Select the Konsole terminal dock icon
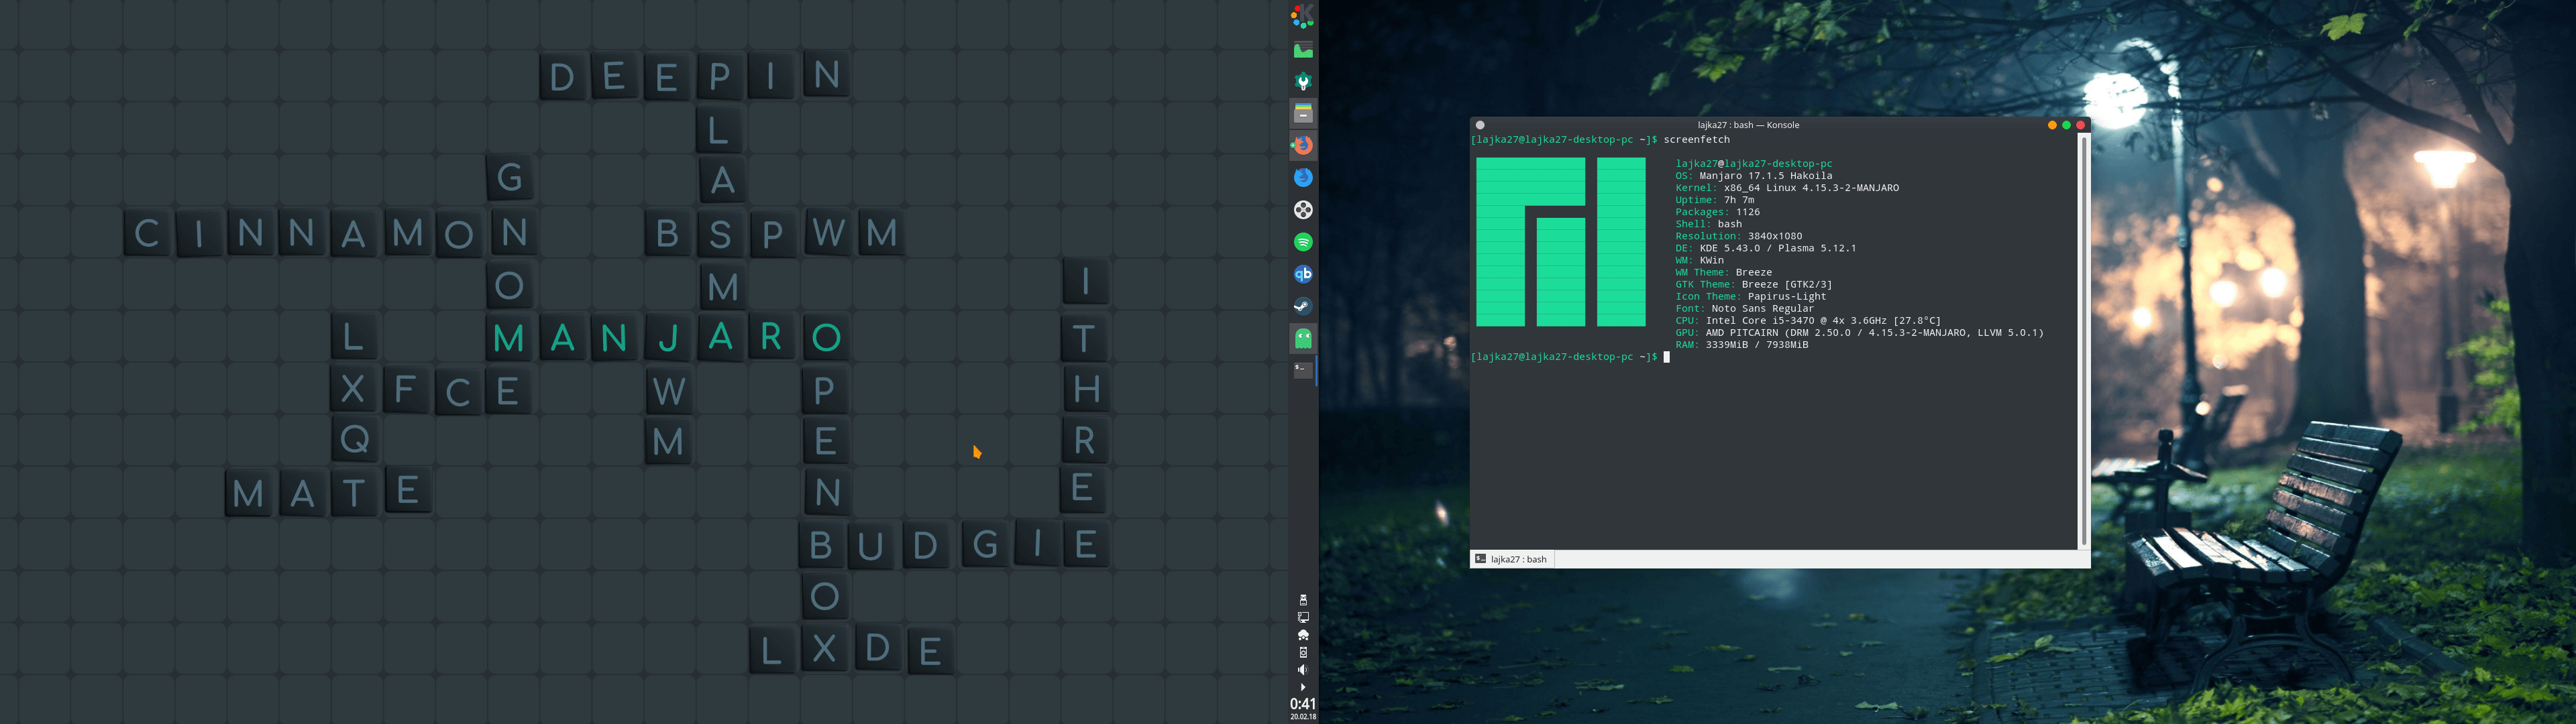The width and height of the screenshot is (2576, 724). [x=1303, y=370]
